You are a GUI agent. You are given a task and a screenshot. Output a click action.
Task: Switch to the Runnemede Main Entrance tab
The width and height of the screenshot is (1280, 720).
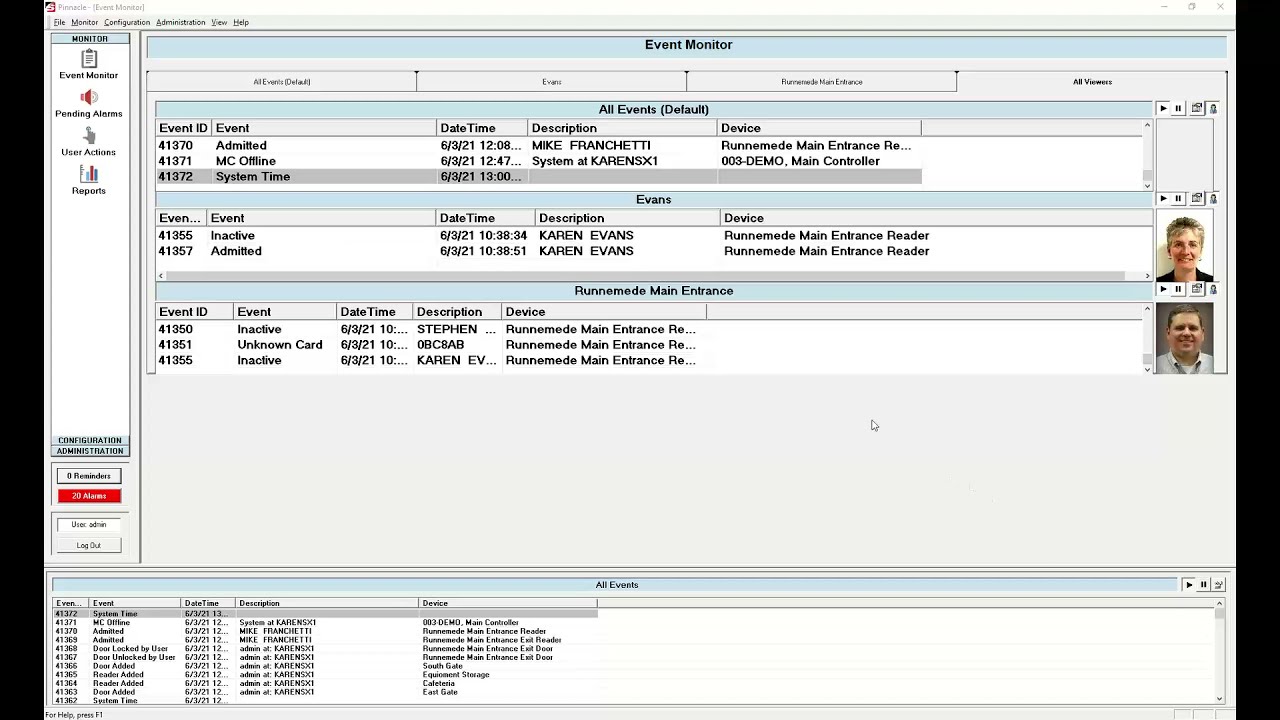pos(822,82)
